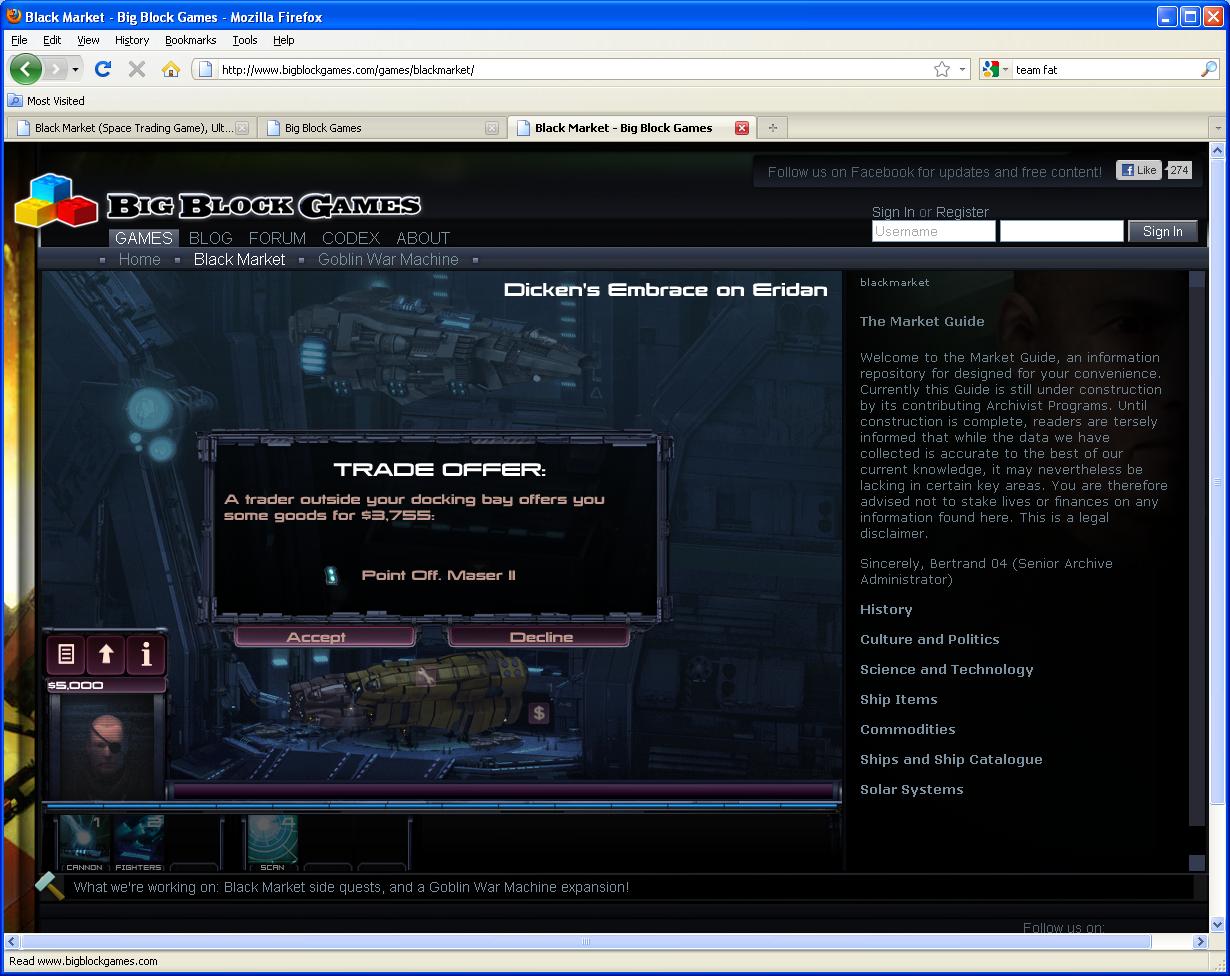Viewport: 1230px width, 976px height.
Task: Open the Bookmarks menu
Action: [x=188, y=40]
